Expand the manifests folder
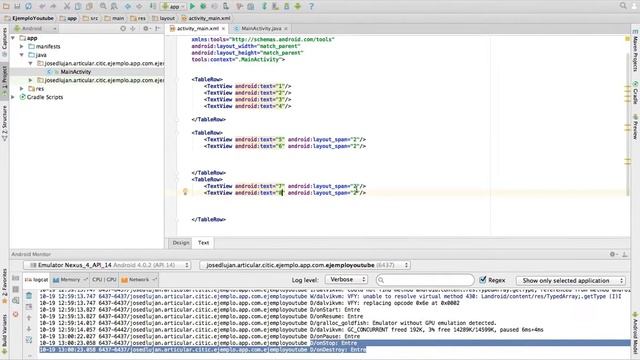 coord(22,47)
